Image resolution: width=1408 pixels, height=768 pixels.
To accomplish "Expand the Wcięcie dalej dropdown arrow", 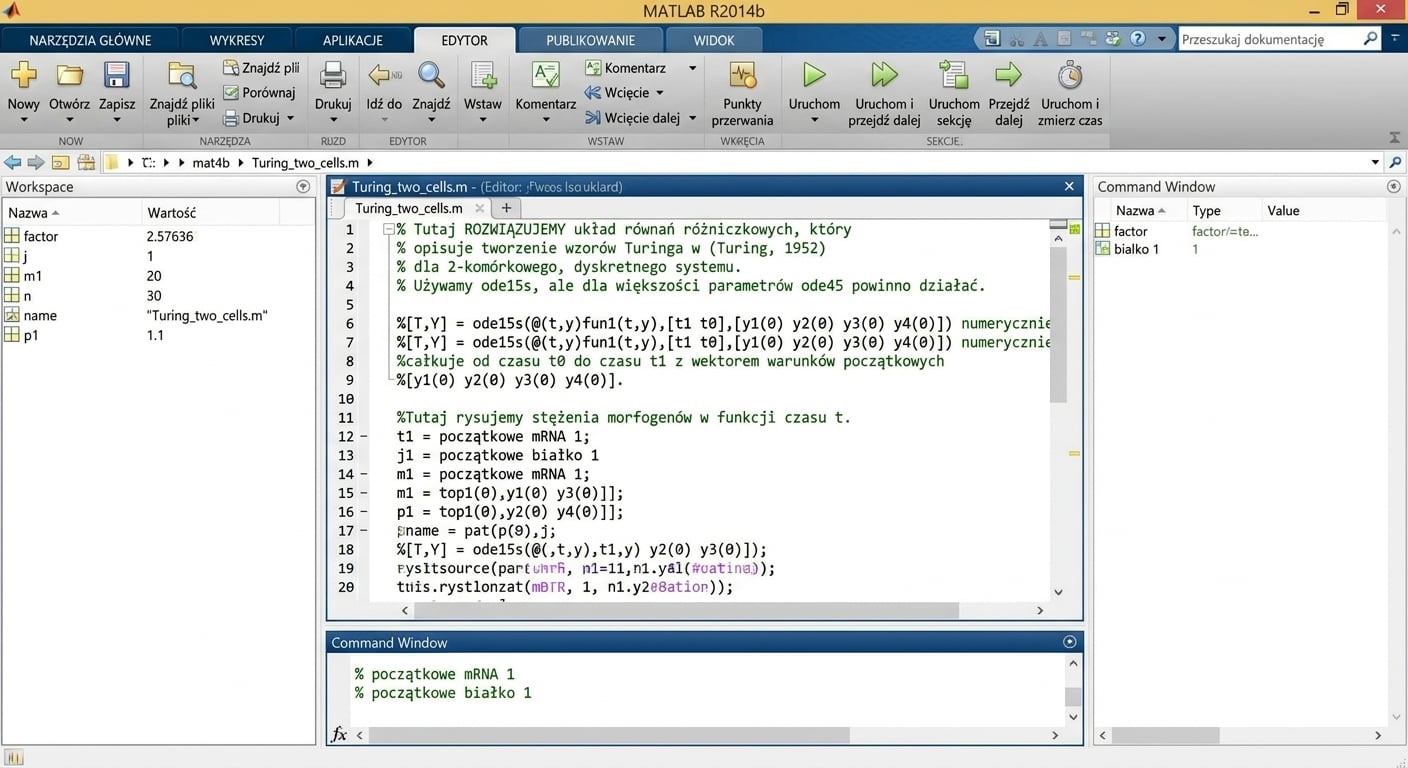I will click(692, 118).
